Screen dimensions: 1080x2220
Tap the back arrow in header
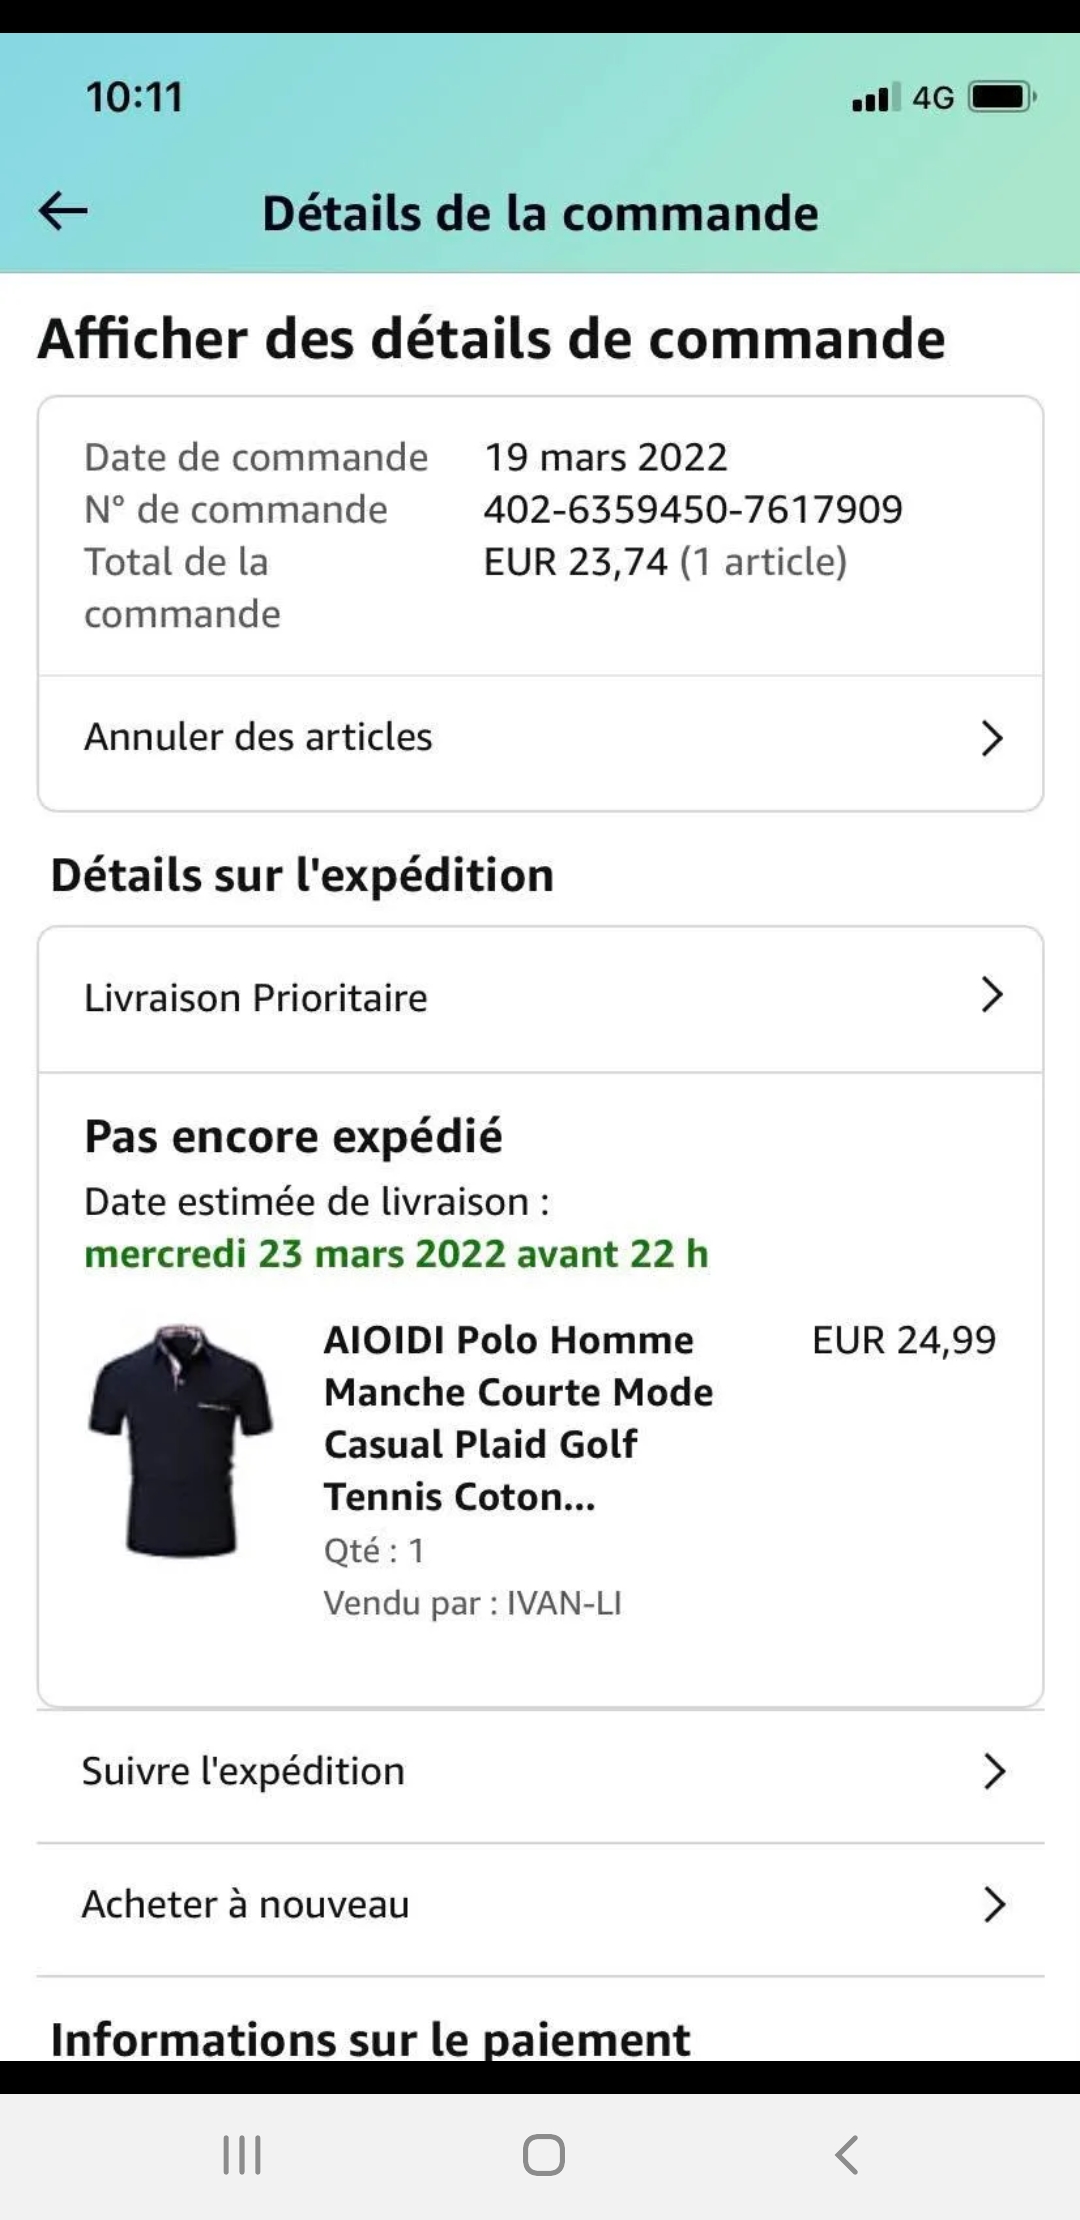(x=63, y=211)
